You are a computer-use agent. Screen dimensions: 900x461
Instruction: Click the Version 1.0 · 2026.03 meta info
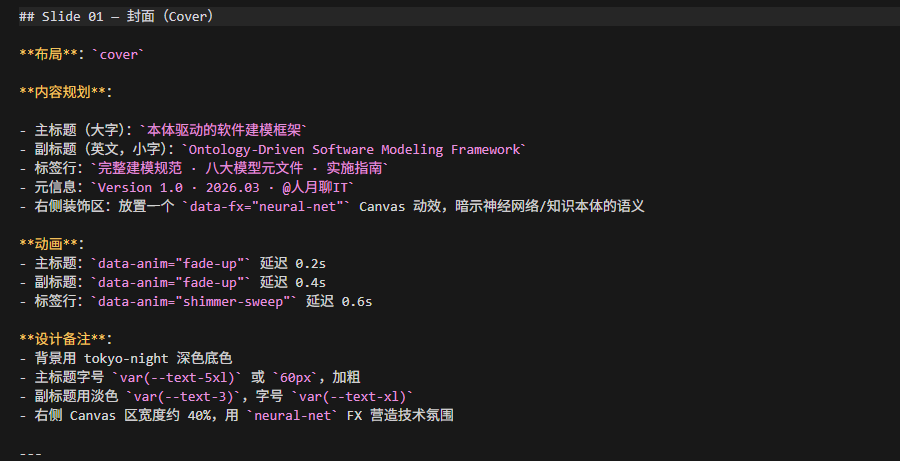coord(223,188)
